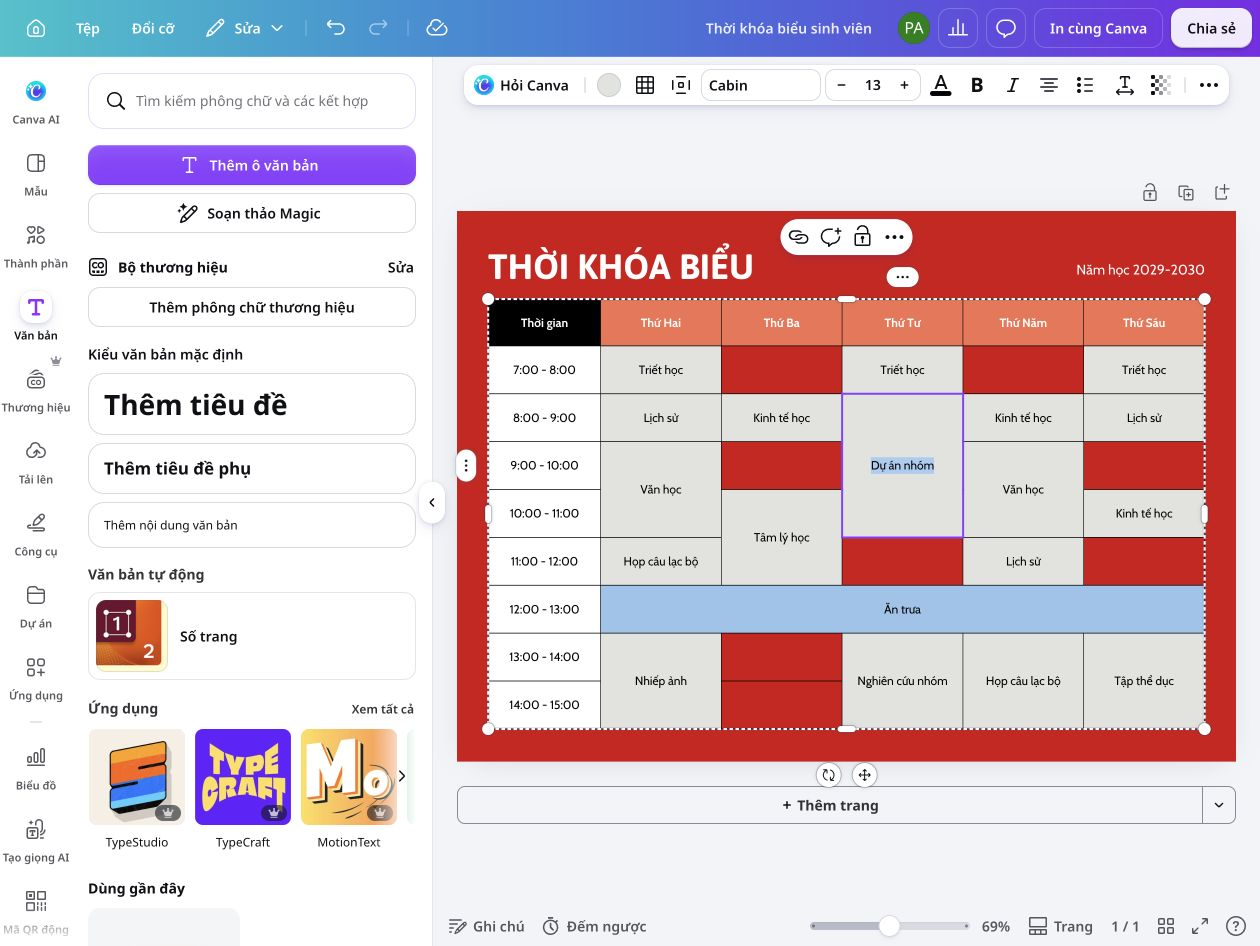Open Dự án projects panel
Image resolution: width=1260 pixels, height=946 pixels.
tap(36, 605)
